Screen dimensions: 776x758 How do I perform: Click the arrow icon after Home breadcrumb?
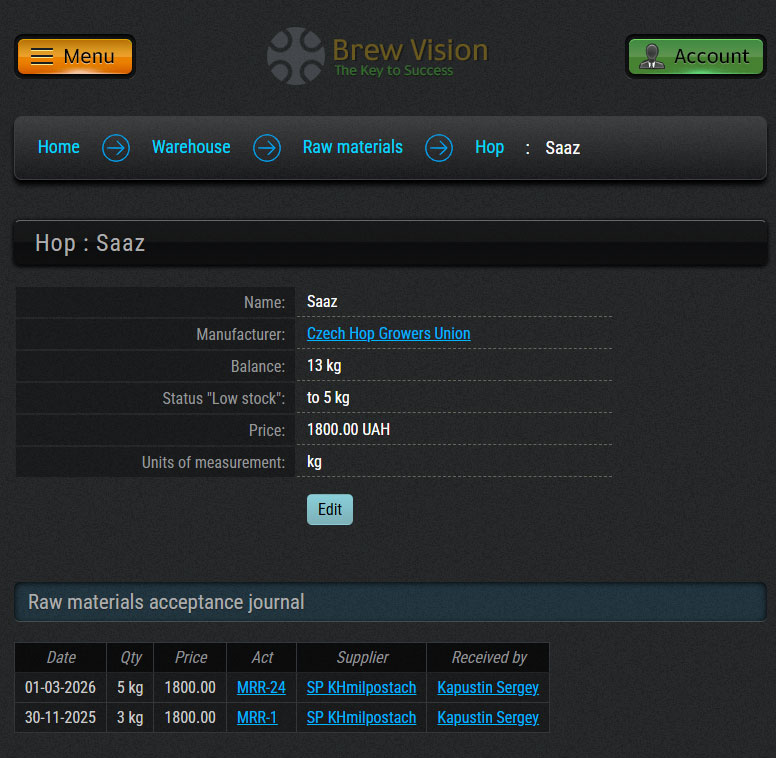point(116,148)
